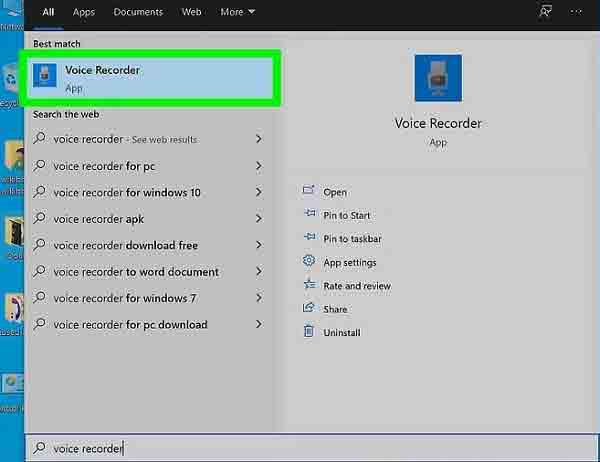Click the Pin to taskbar pin icon
Image resolution: width=600 pixels, height=462 pixels.
(309, 237)
